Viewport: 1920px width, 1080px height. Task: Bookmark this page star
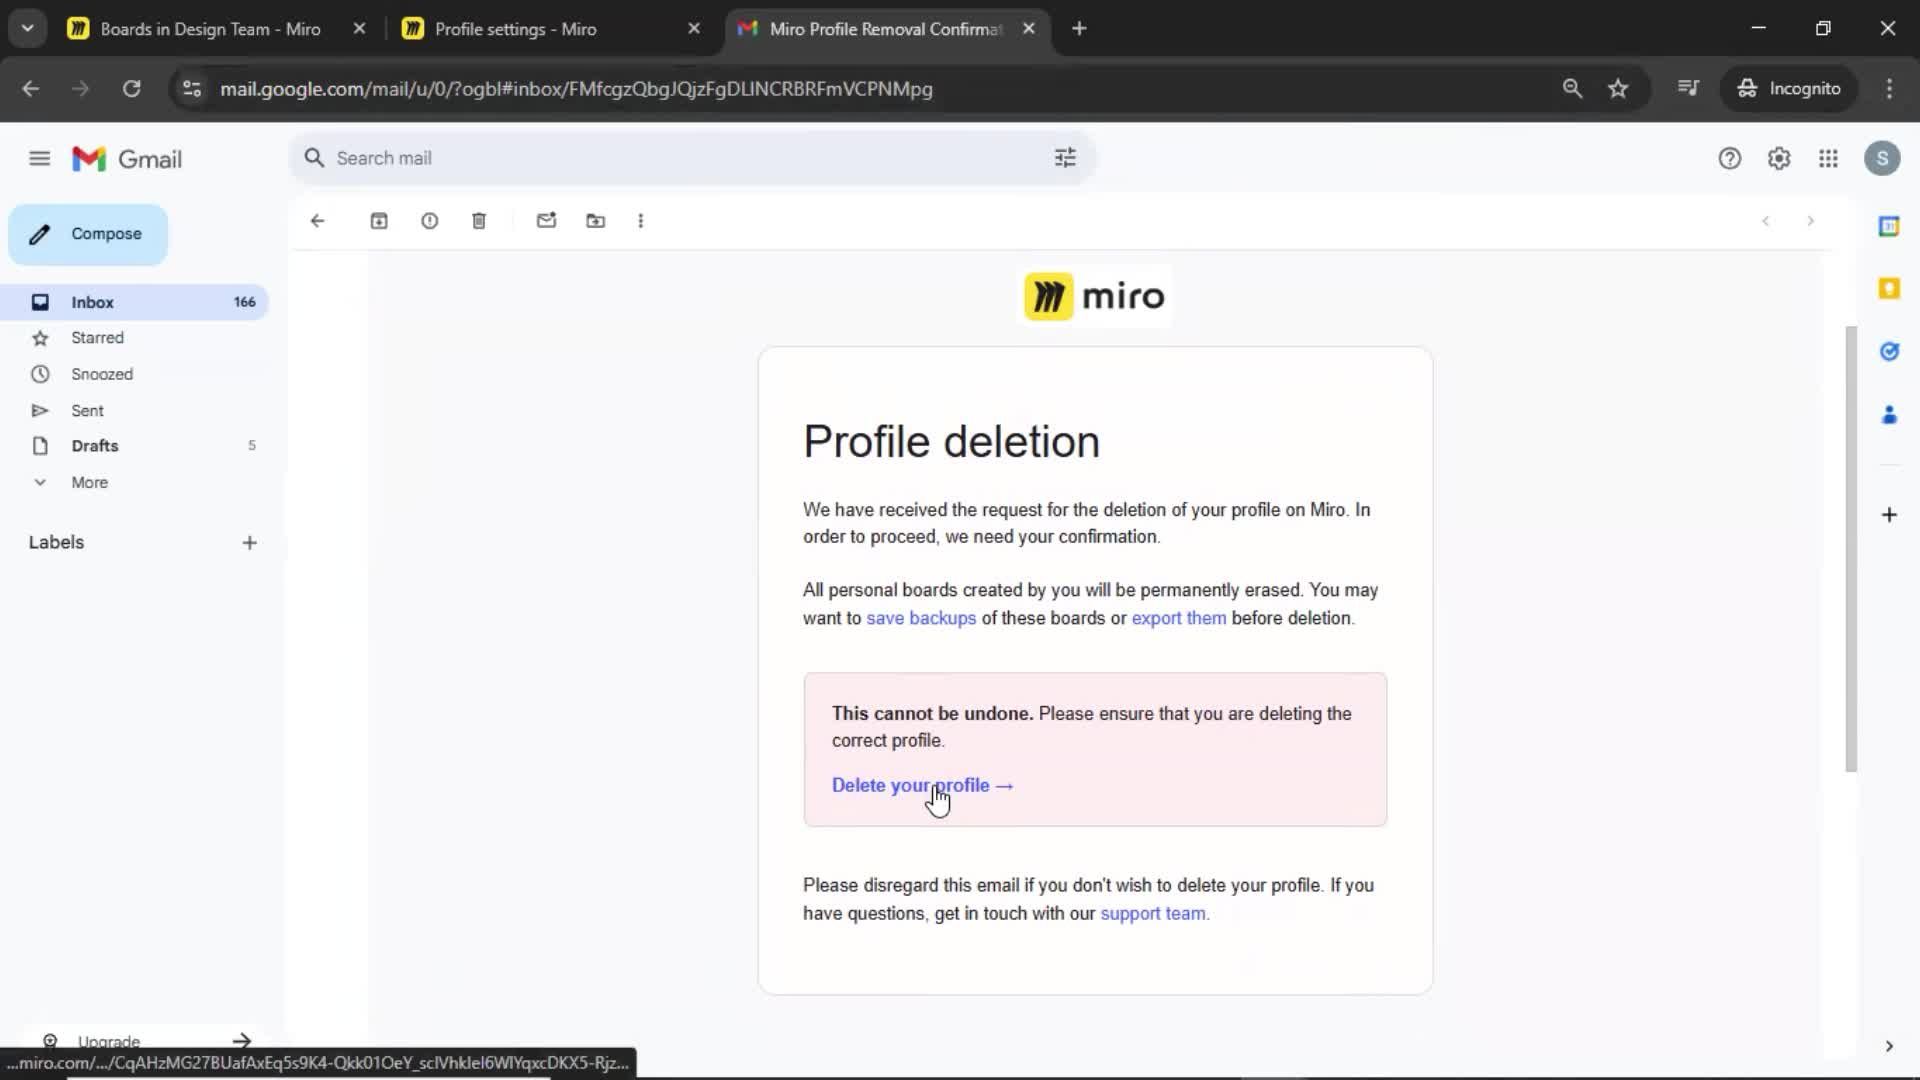tap(1618, 89)
